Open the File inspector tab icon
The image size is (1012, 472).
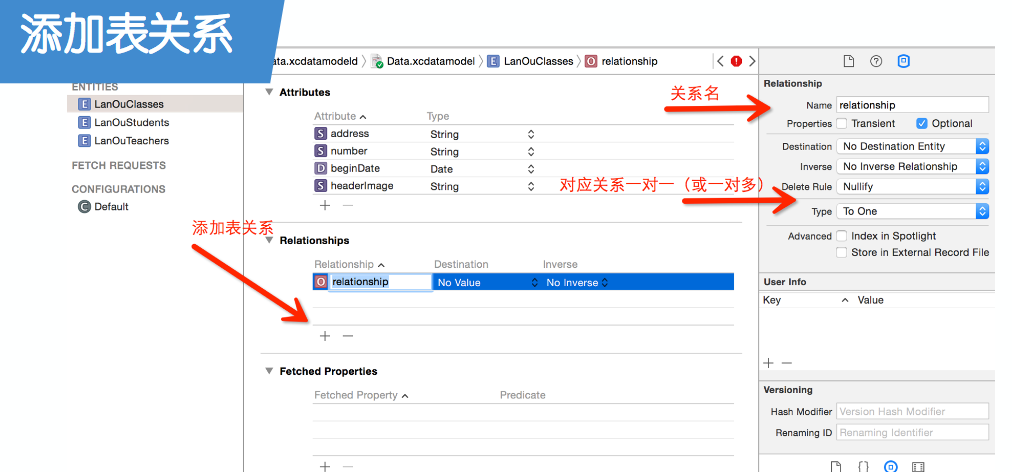(x=849, y=62)
